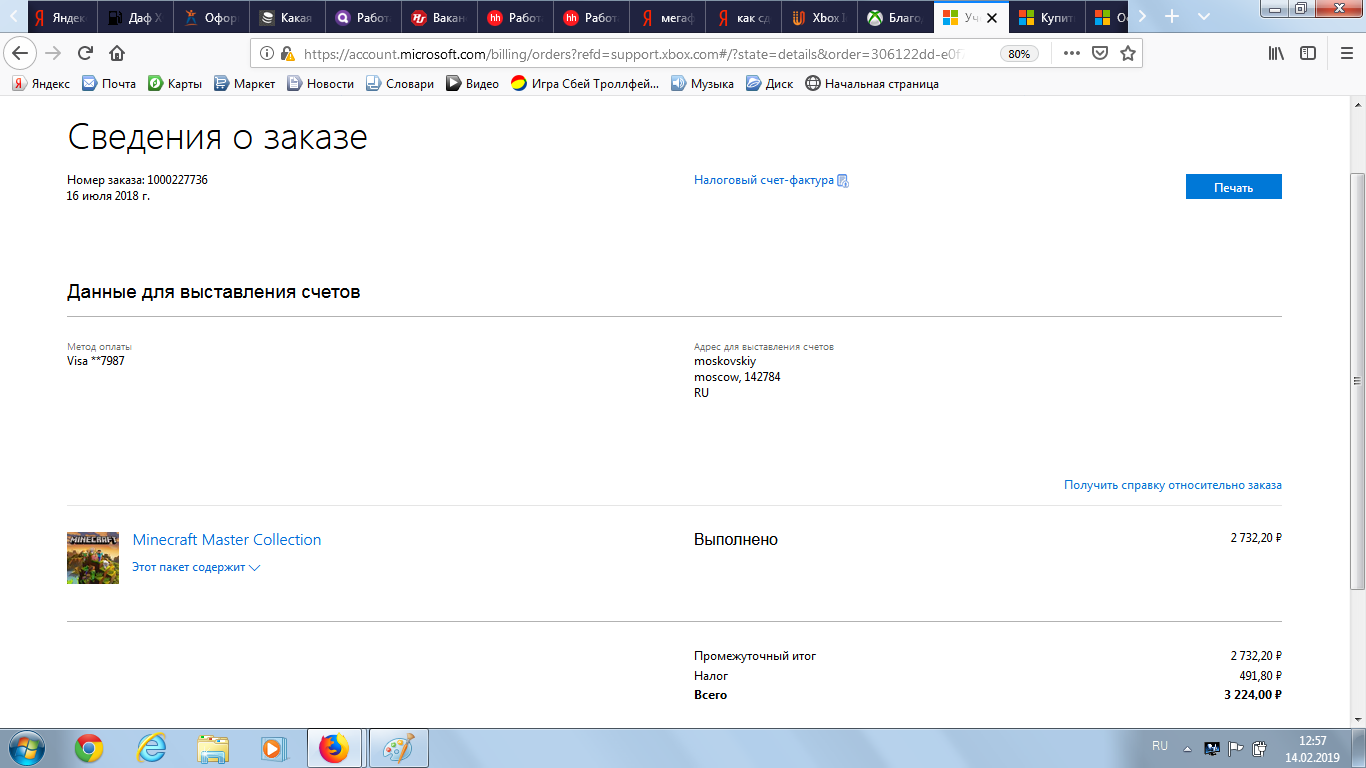Open the Маркет bookmark

(x=244, y=84)
